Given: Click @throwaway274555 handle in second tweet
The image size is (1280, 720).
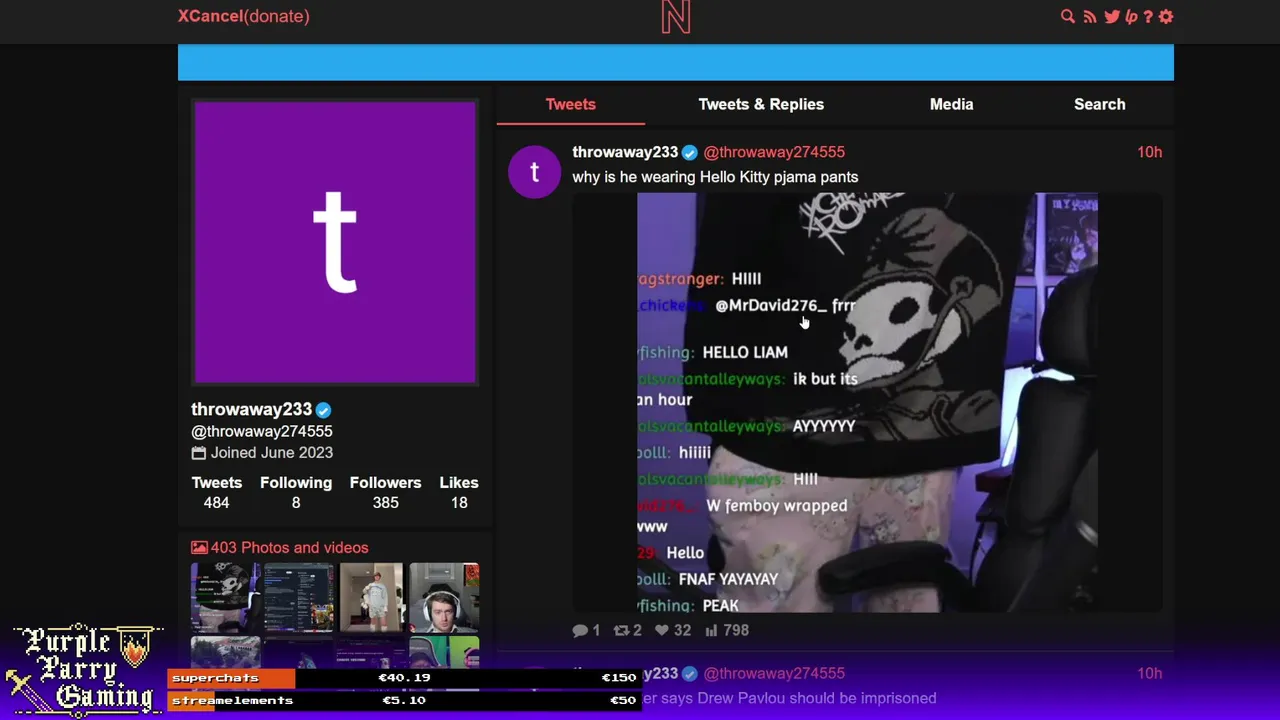Looking at the screenshot, I should click(x=774, y=673).
